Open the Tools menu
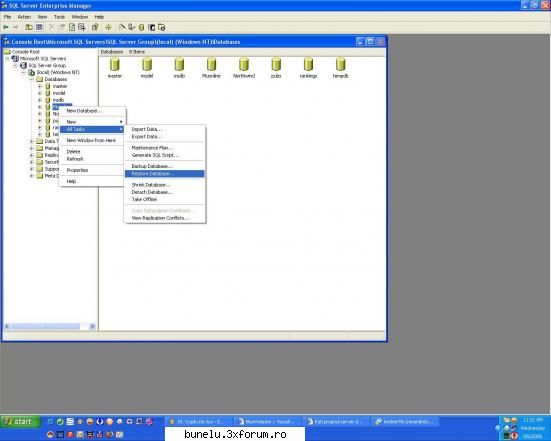The height and width of the screenshot is (441, 551). tap(59, 17)
